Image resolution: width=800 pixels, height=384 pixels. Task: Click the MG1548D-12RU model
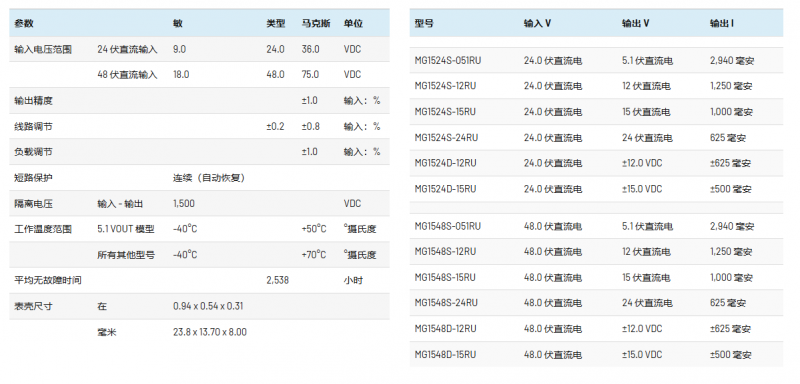(x=445, y=328)
